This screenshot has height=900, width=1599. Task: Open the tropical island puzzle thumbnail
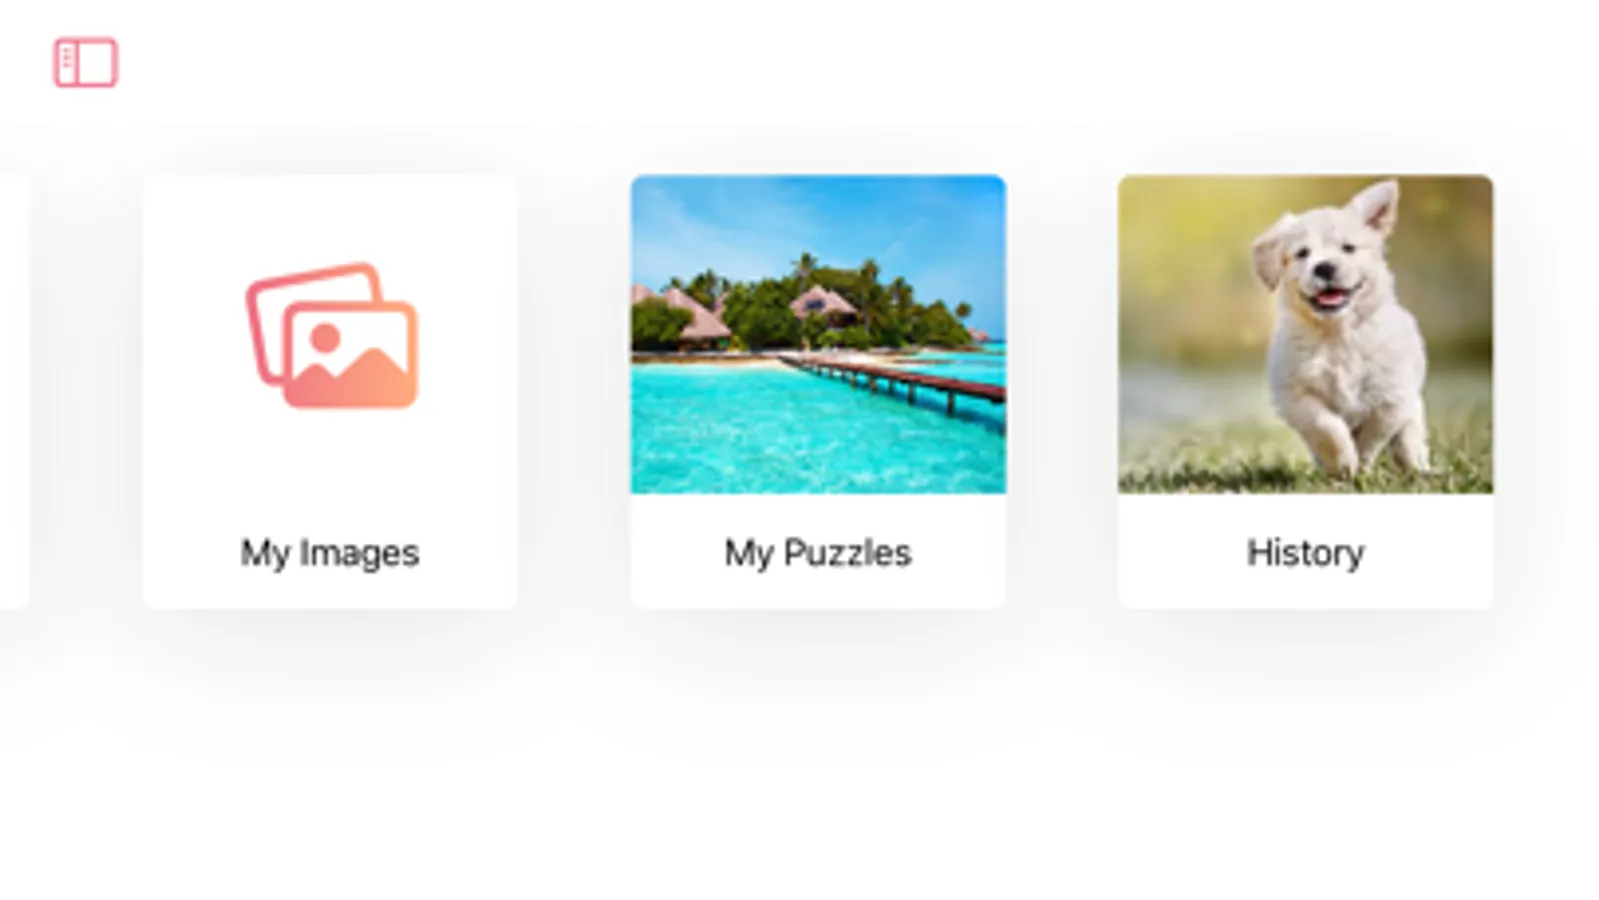818,334
